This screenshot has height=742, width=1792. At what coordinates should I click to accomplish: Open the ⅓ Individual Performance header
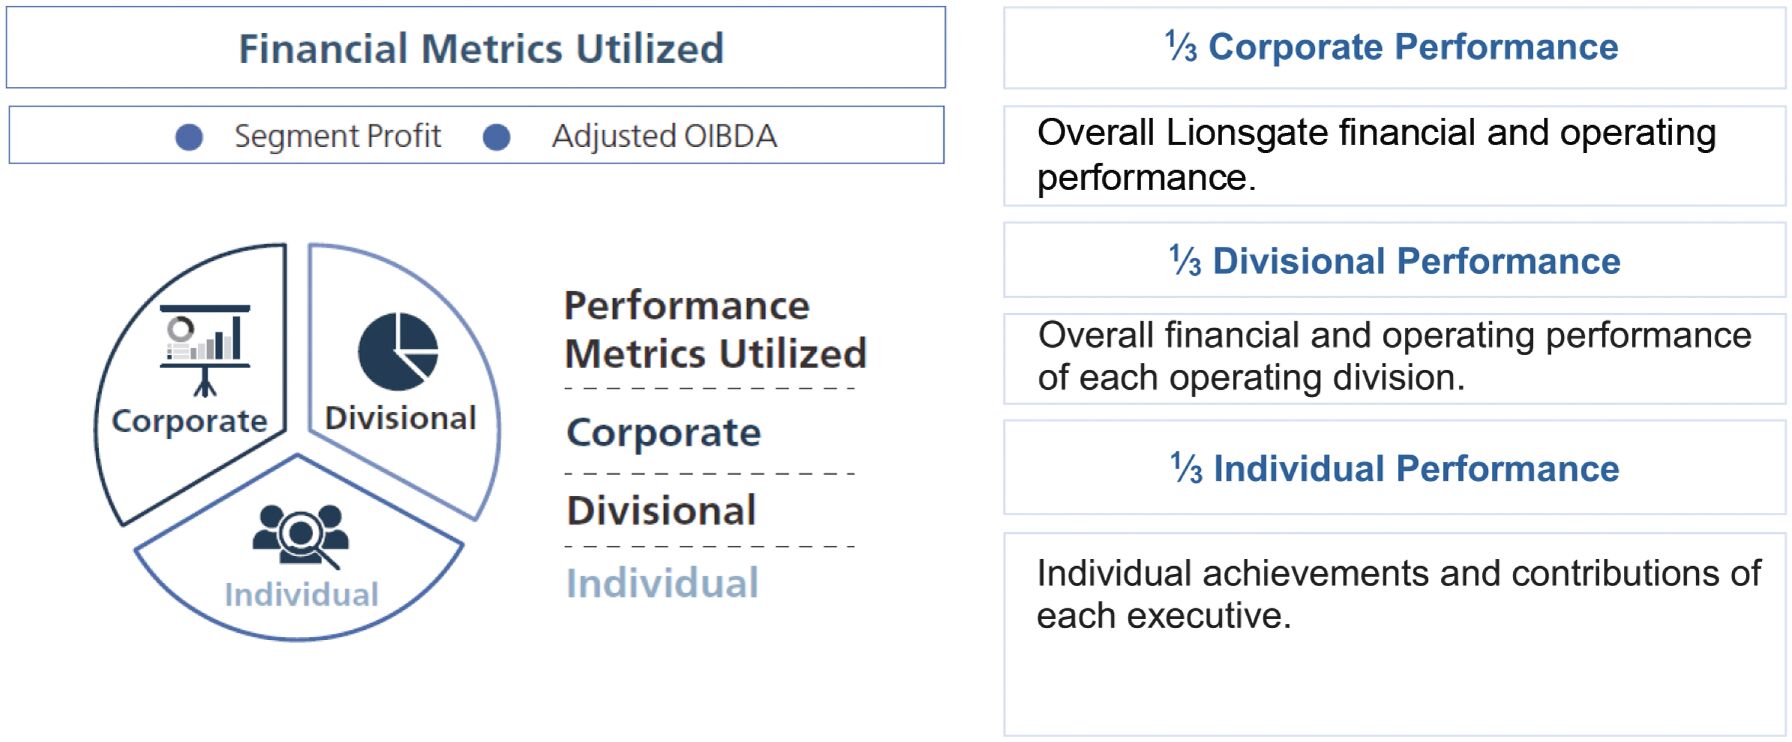pyautogui.click(x=1394, y=468)
